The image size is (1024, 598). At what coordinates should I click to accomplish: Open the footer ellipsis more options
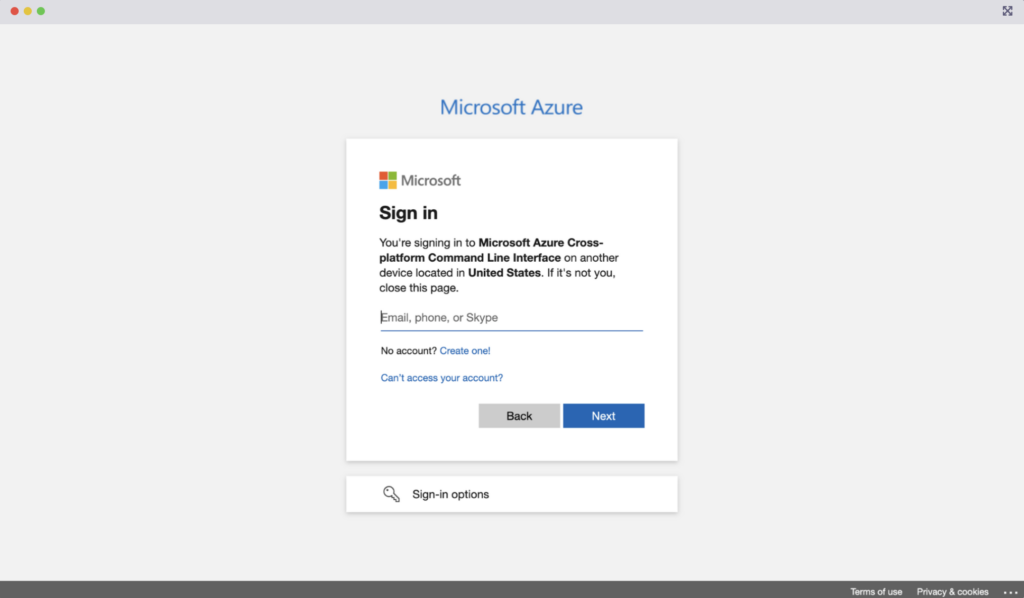[x=1010, y=592]
